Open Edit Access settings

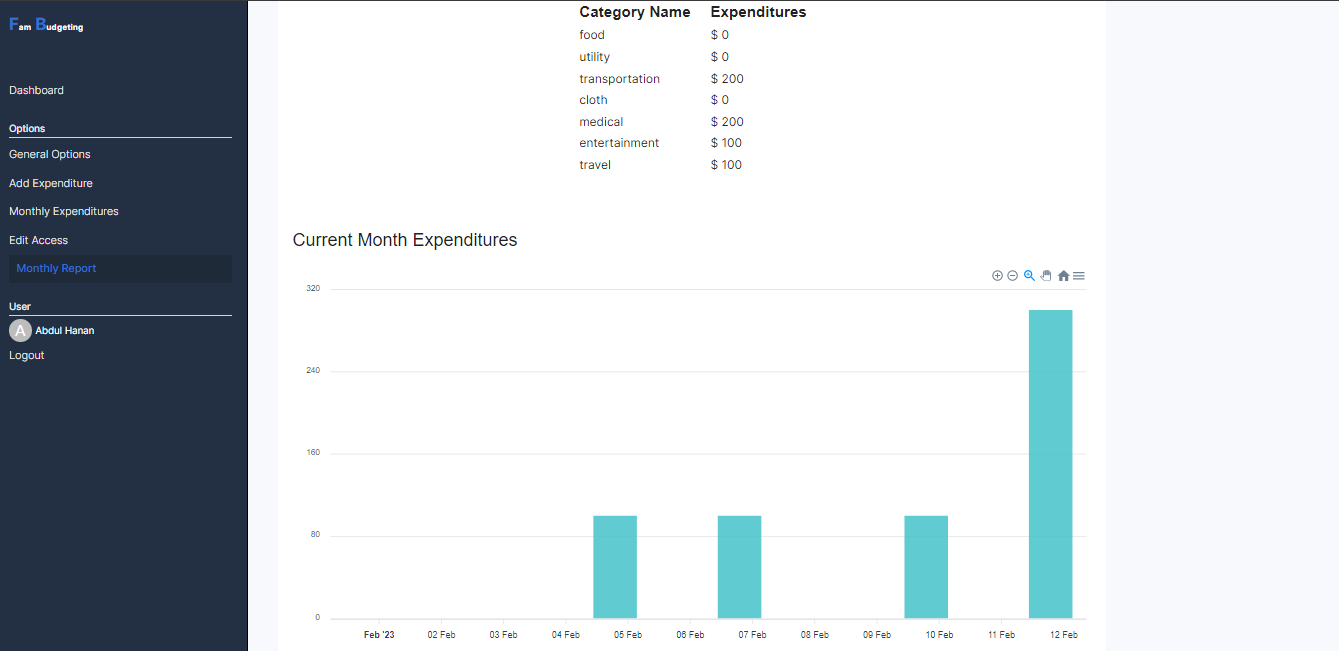pyautogui.click(x=38, y=240)
